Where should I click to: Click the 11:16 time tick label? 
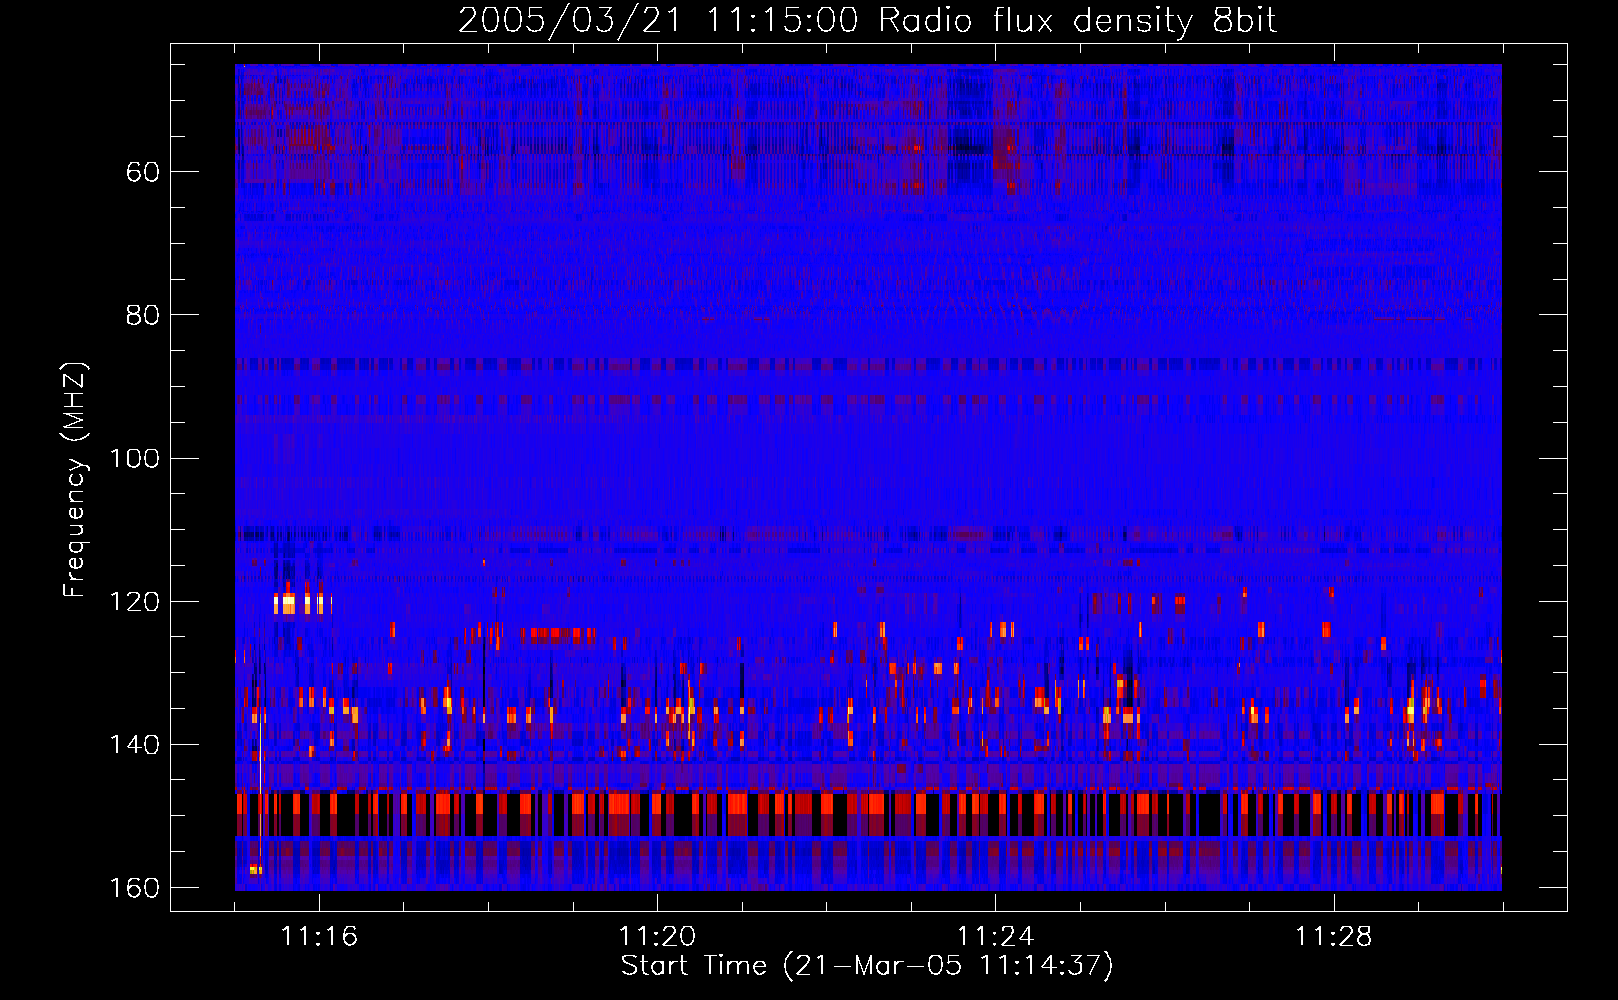point(319,936)
